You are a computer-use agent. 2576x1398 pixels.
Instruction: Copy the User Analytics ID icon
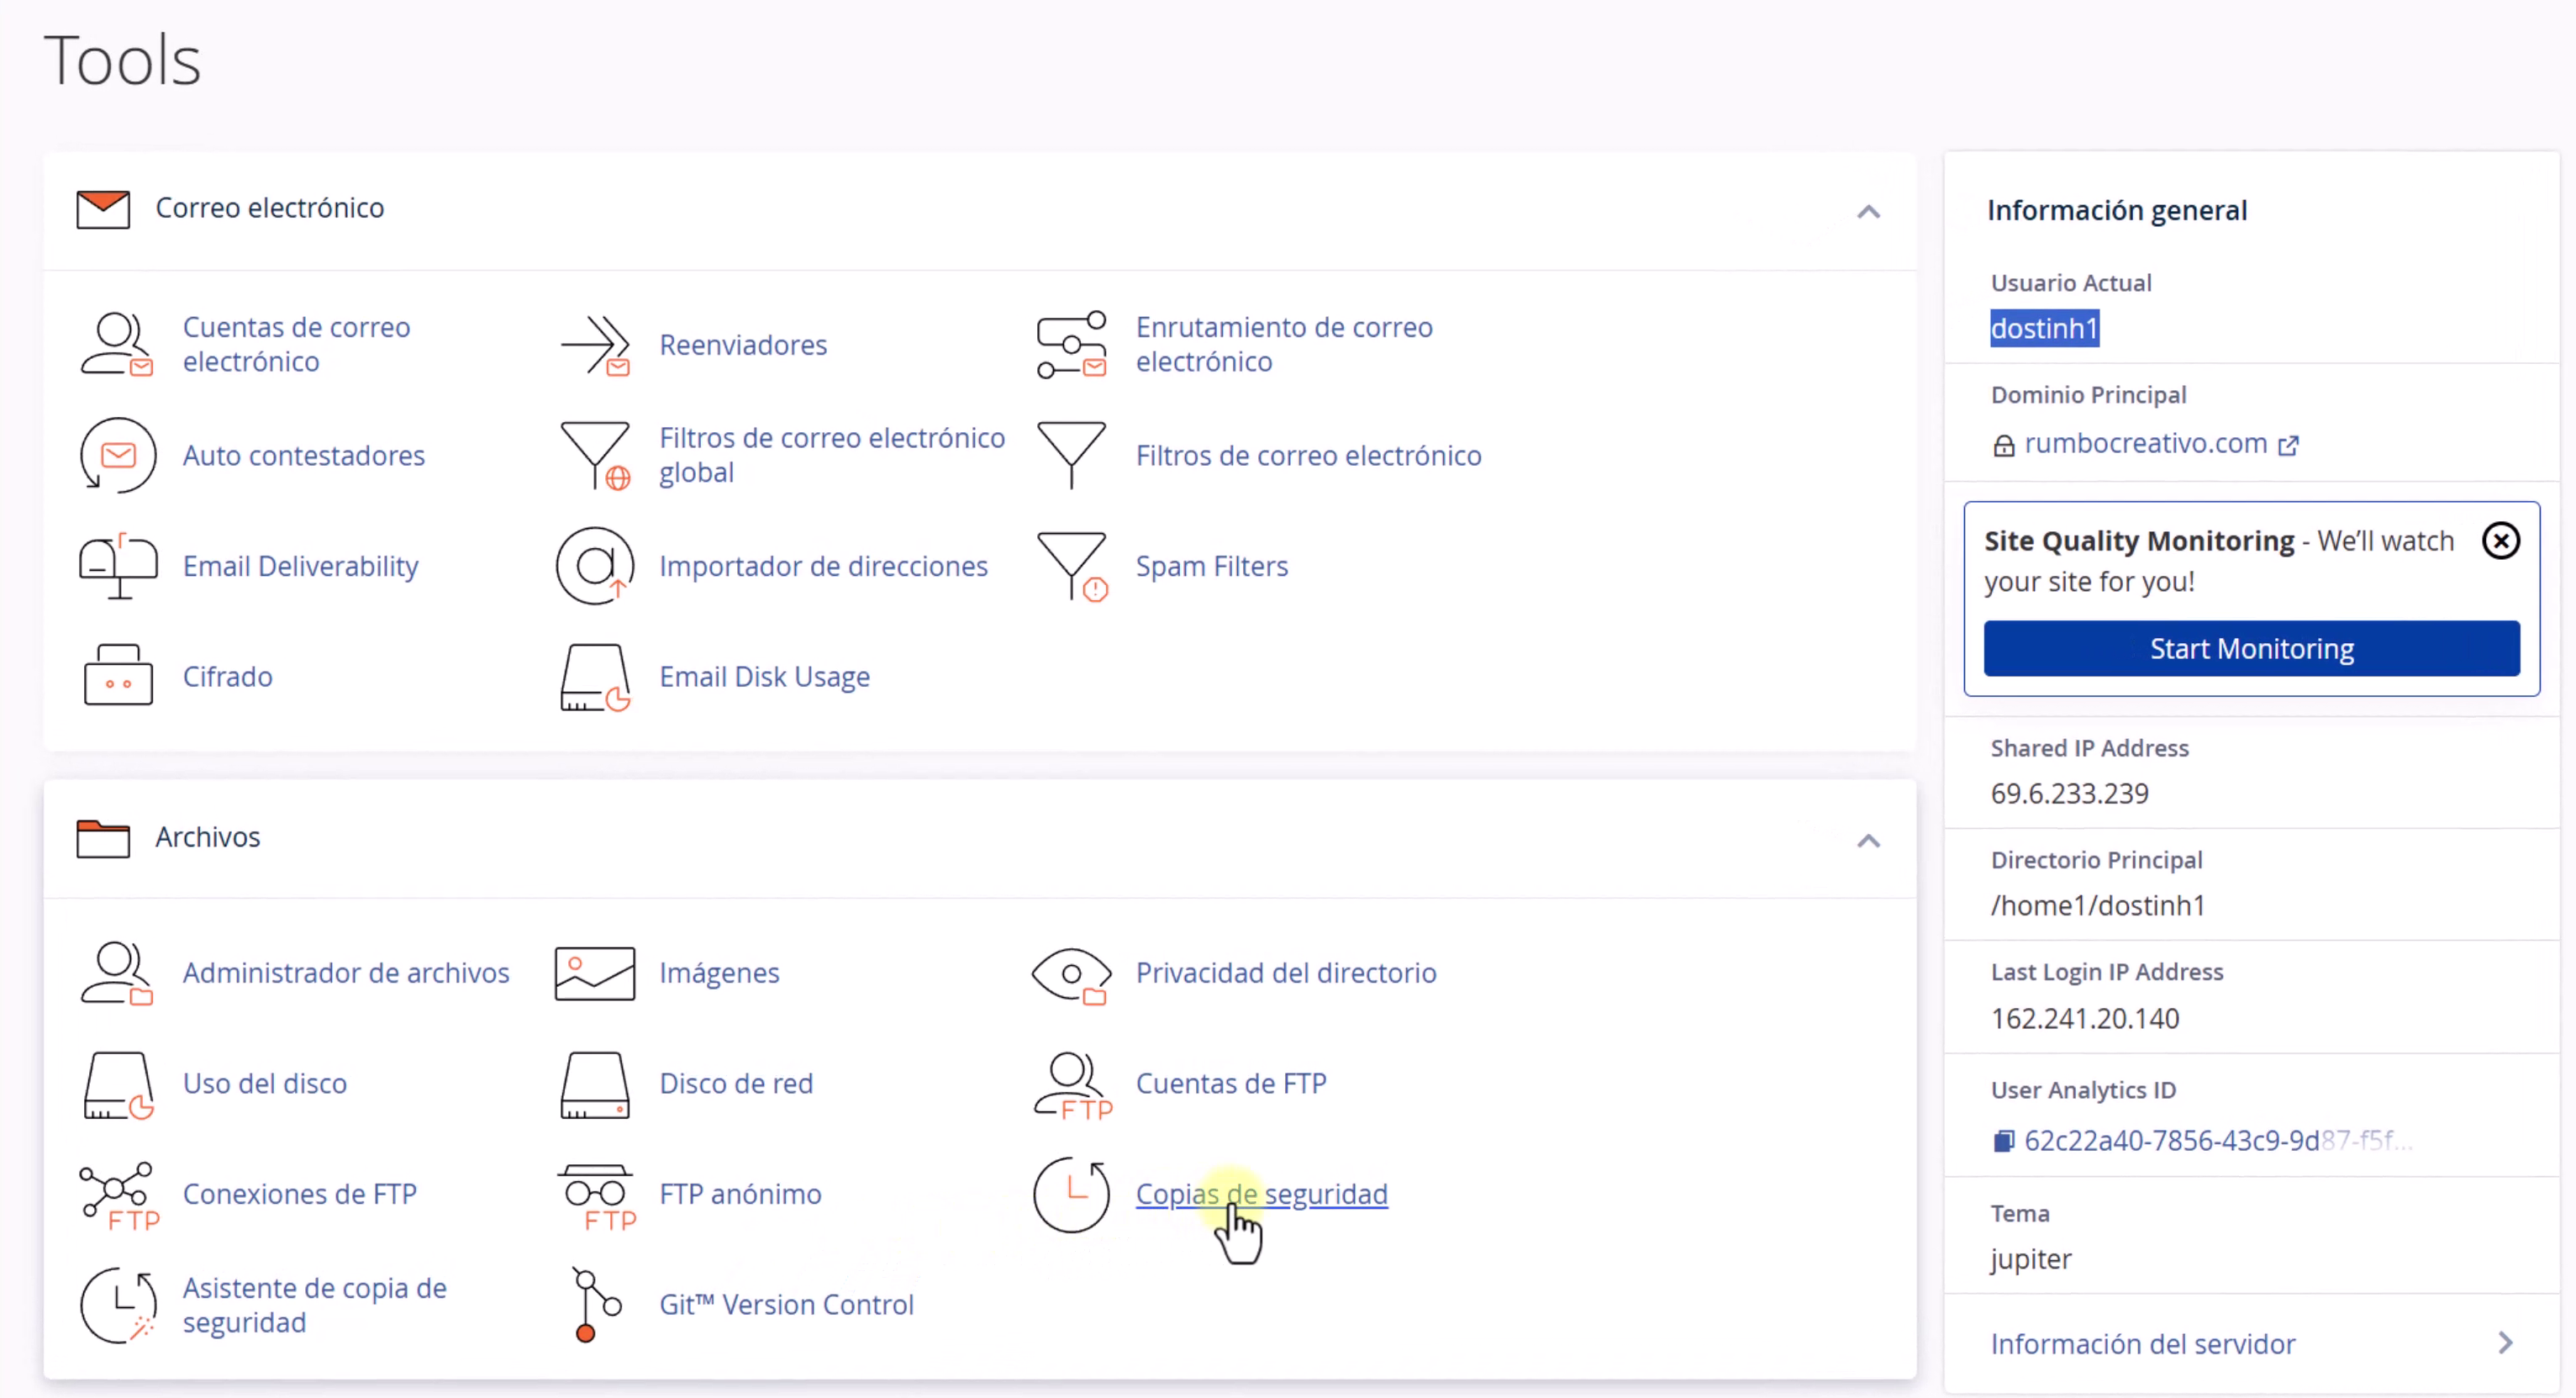click(2004, 1141)
